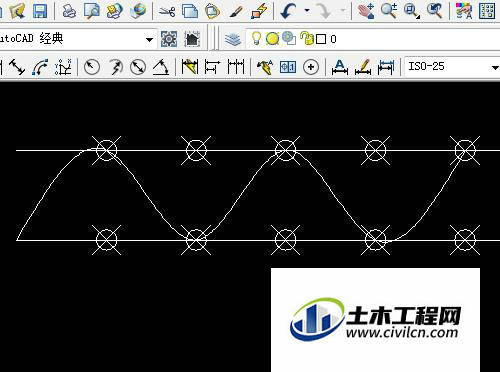The width and height of the screenshot is (500, 372).
Task: Click the Publish icon
Action: pyautogui.click(x=115, y=11)
